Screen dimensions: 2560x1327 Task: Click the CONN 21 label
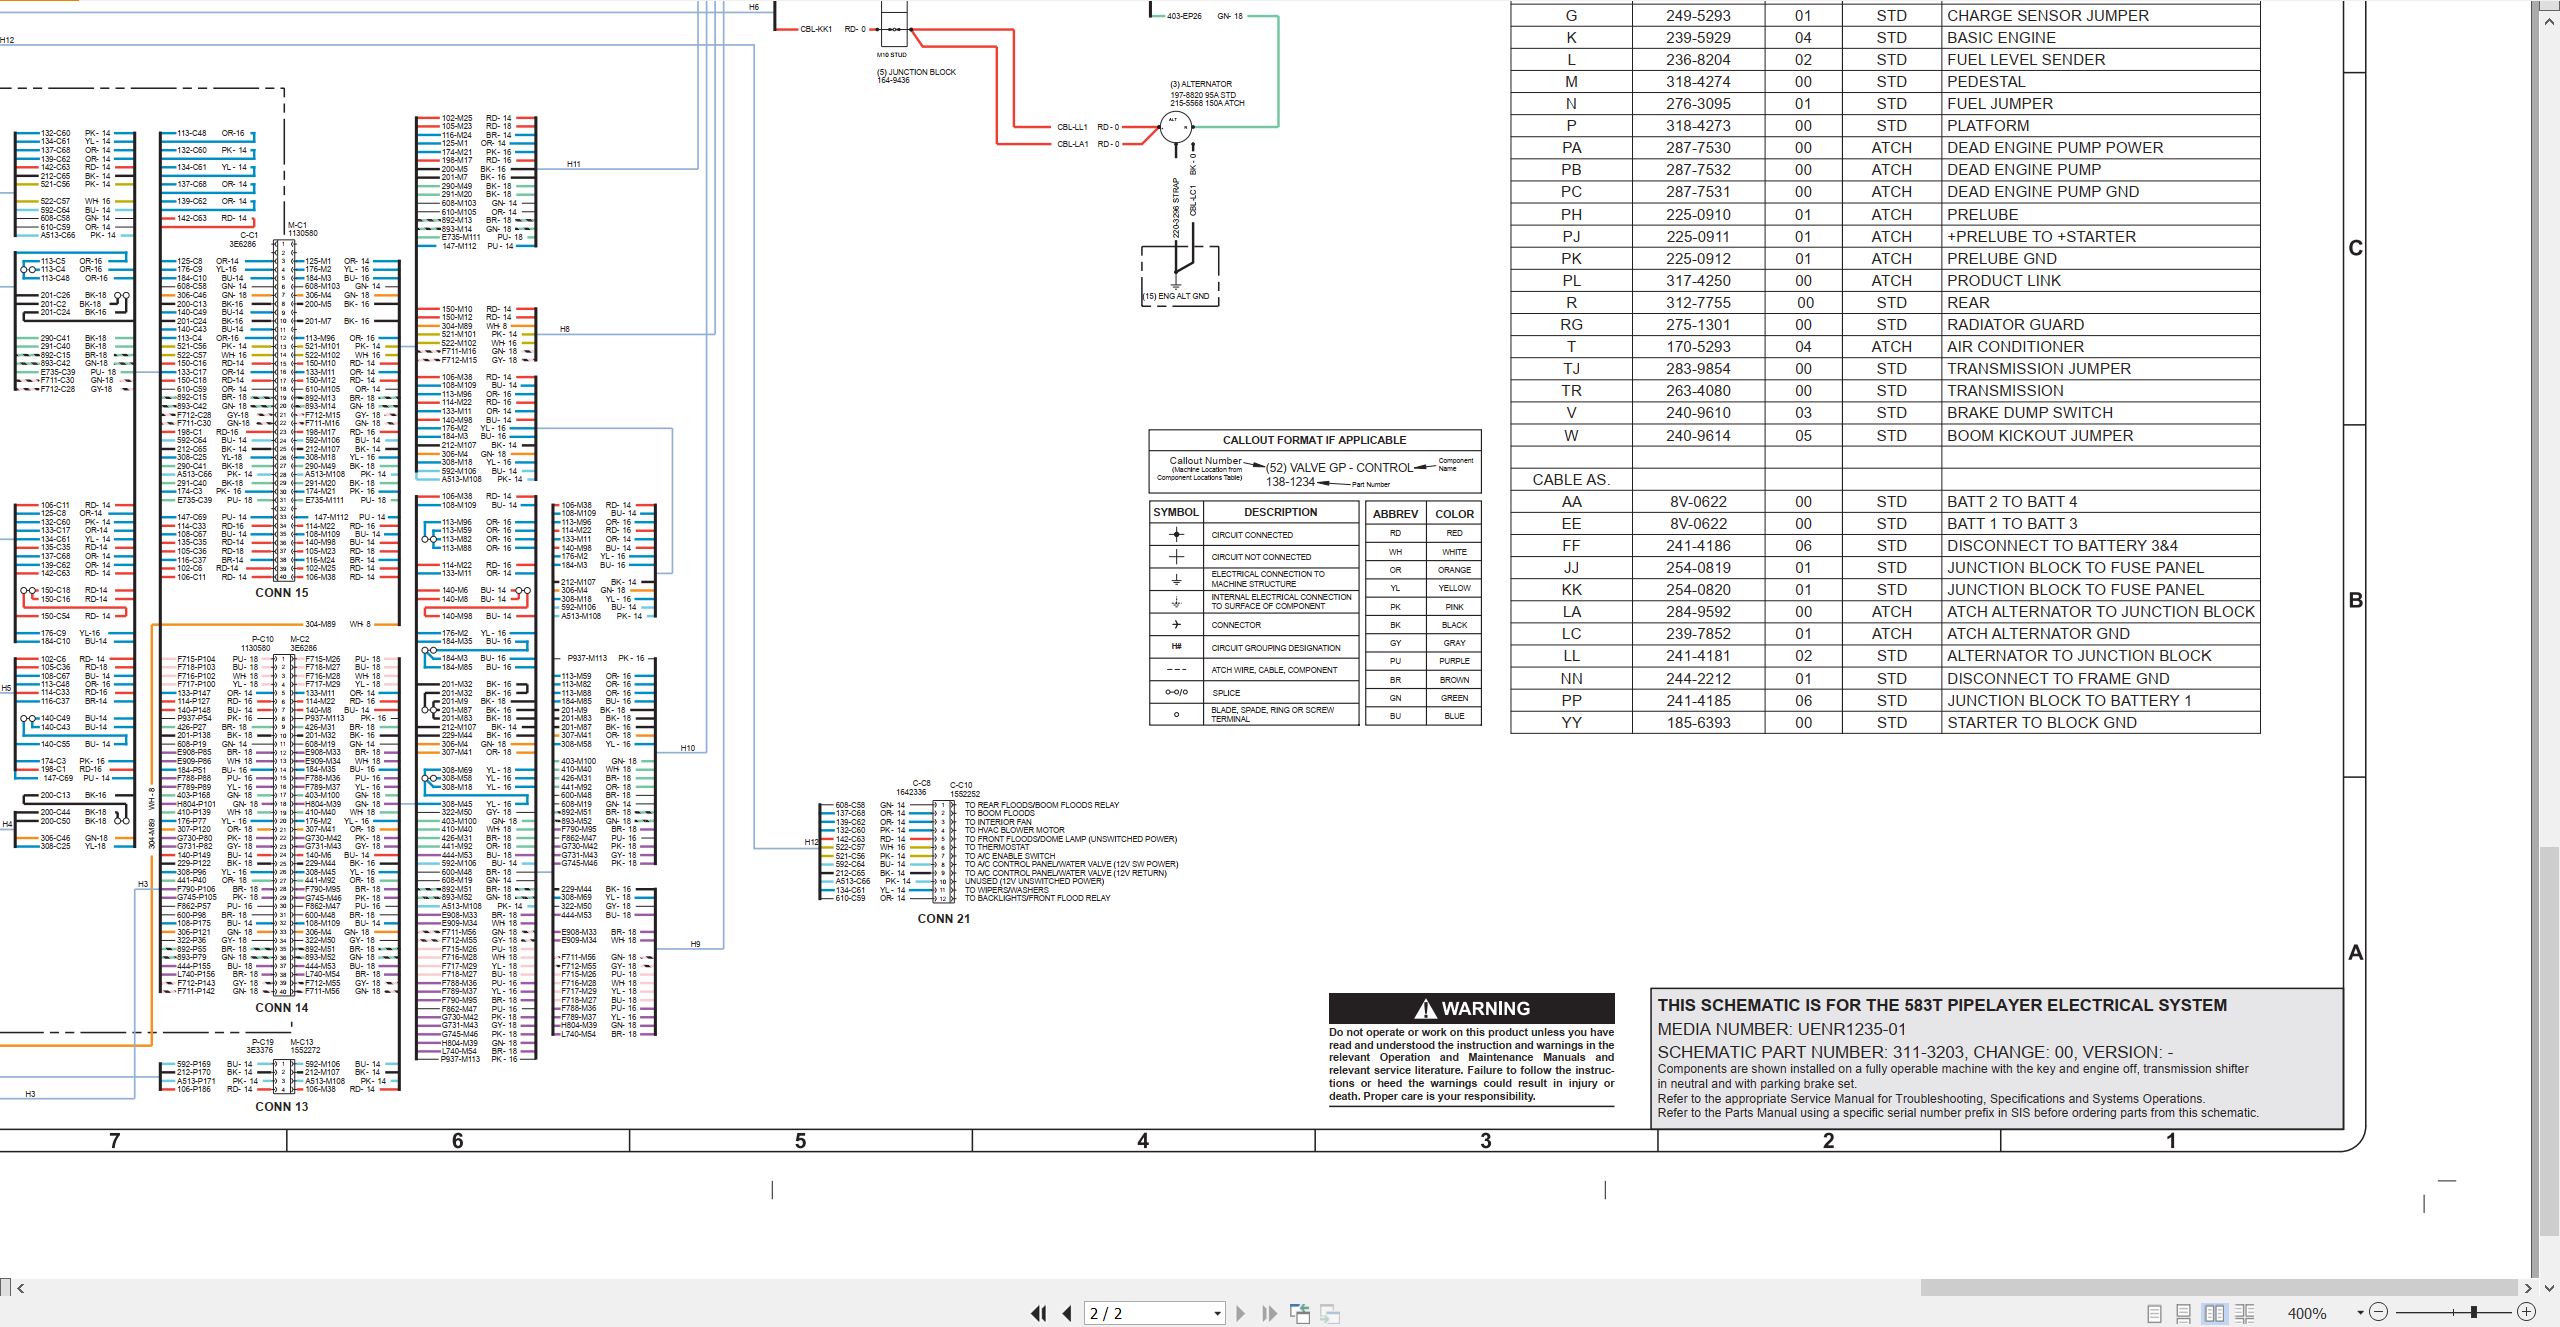tap(943, 919)
